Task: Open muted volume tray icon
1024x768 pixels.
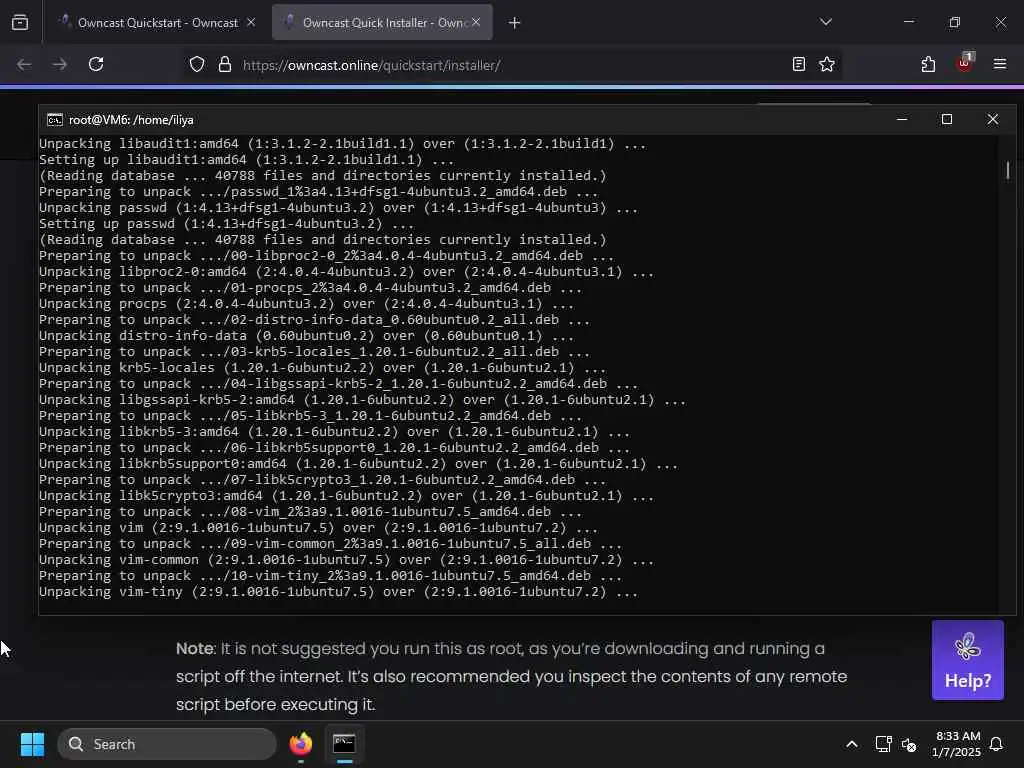Action: (908, 744)
